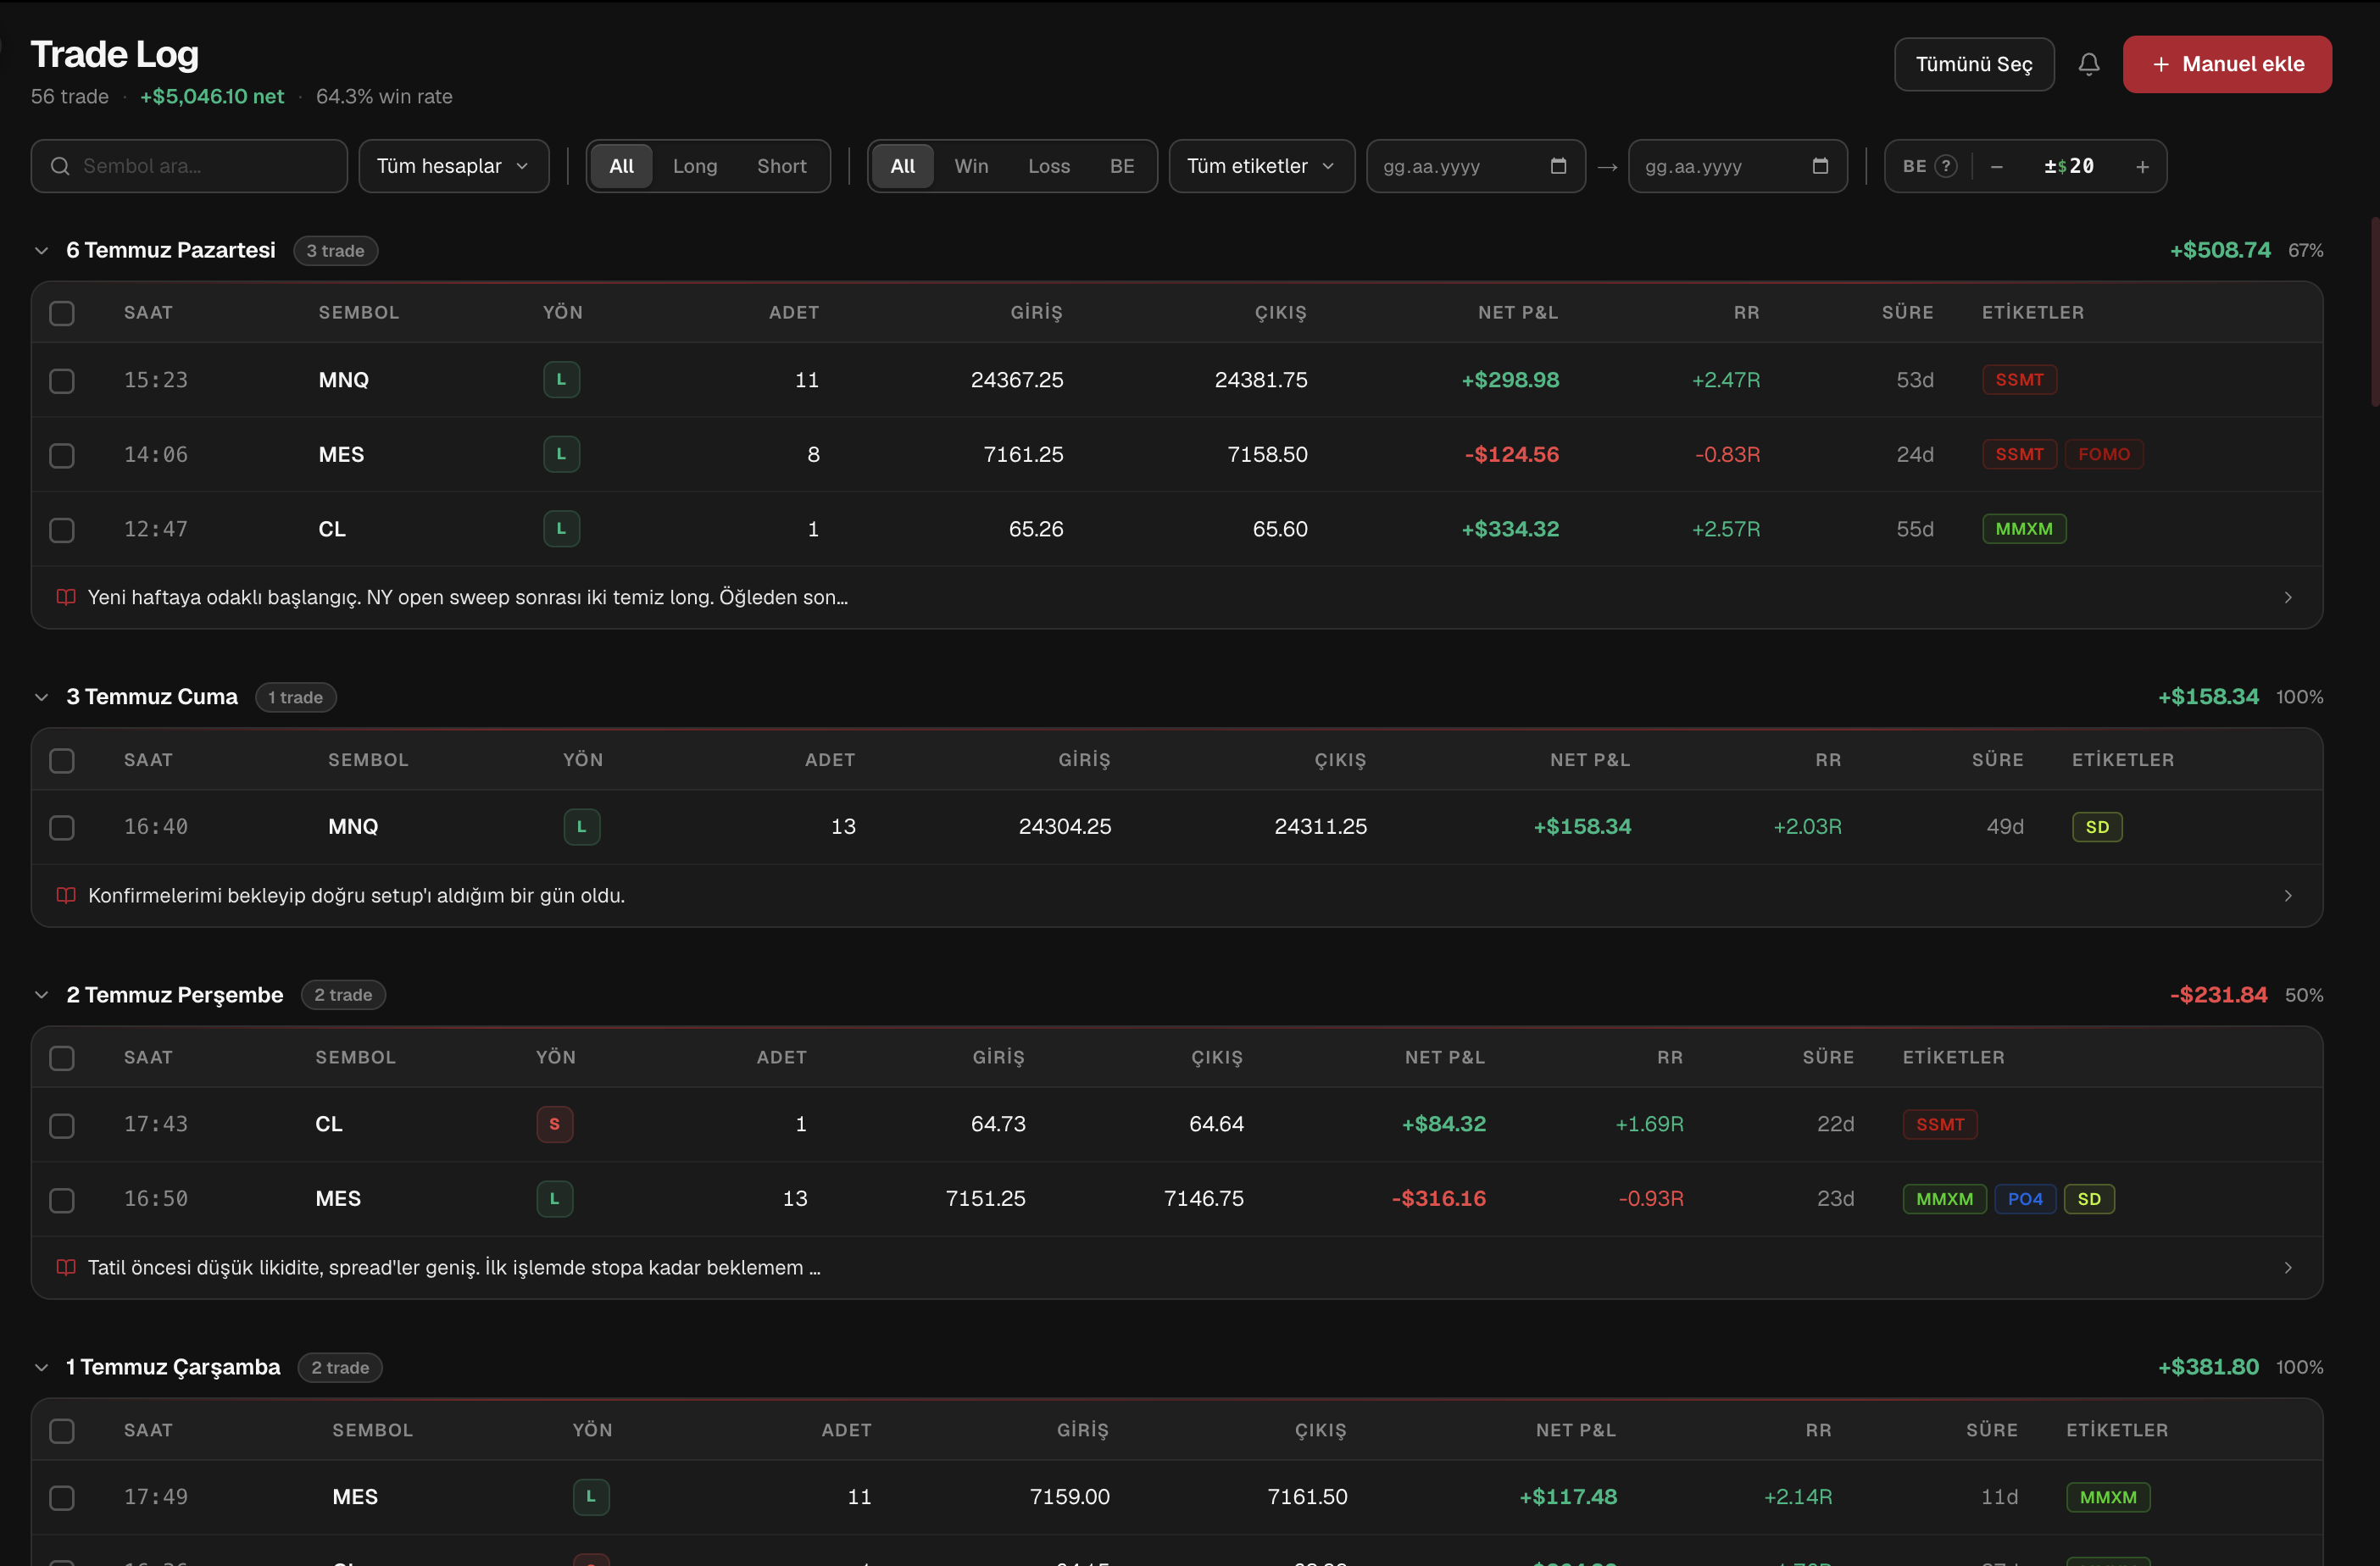The height and width of the screenshot is (1566, 2380).
Task: Open the Tüm etiketler tags dropdown
Action: (1261, 166)
